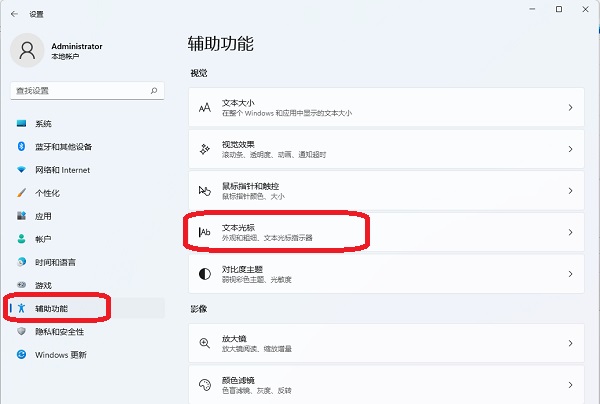Select 游戏 in the sidebar
600x404 pixels.
(43, 285)
